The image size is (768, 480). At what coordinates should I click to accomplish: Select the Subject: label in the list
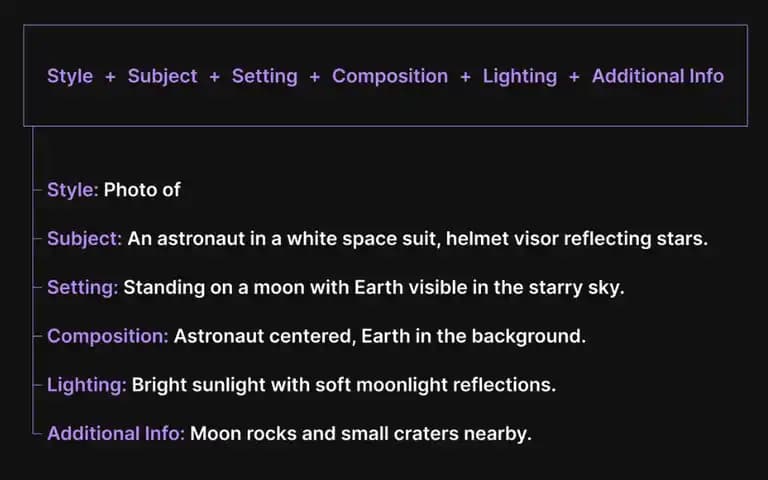click(84, 239)
